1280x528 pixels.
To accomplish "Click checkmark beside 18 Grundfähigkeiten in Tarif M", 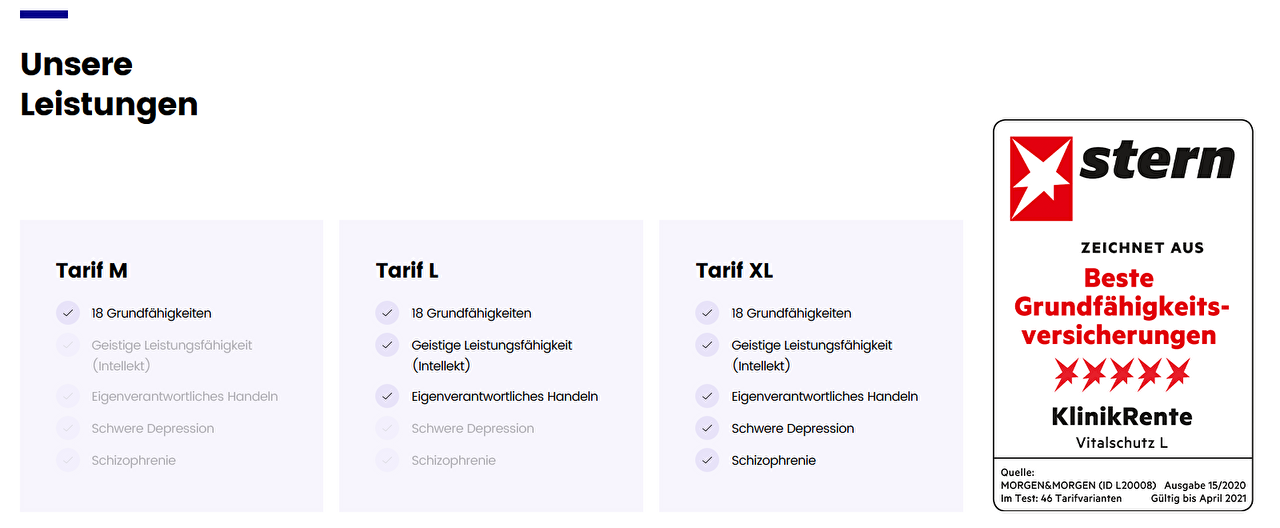I will coord(68,313).
